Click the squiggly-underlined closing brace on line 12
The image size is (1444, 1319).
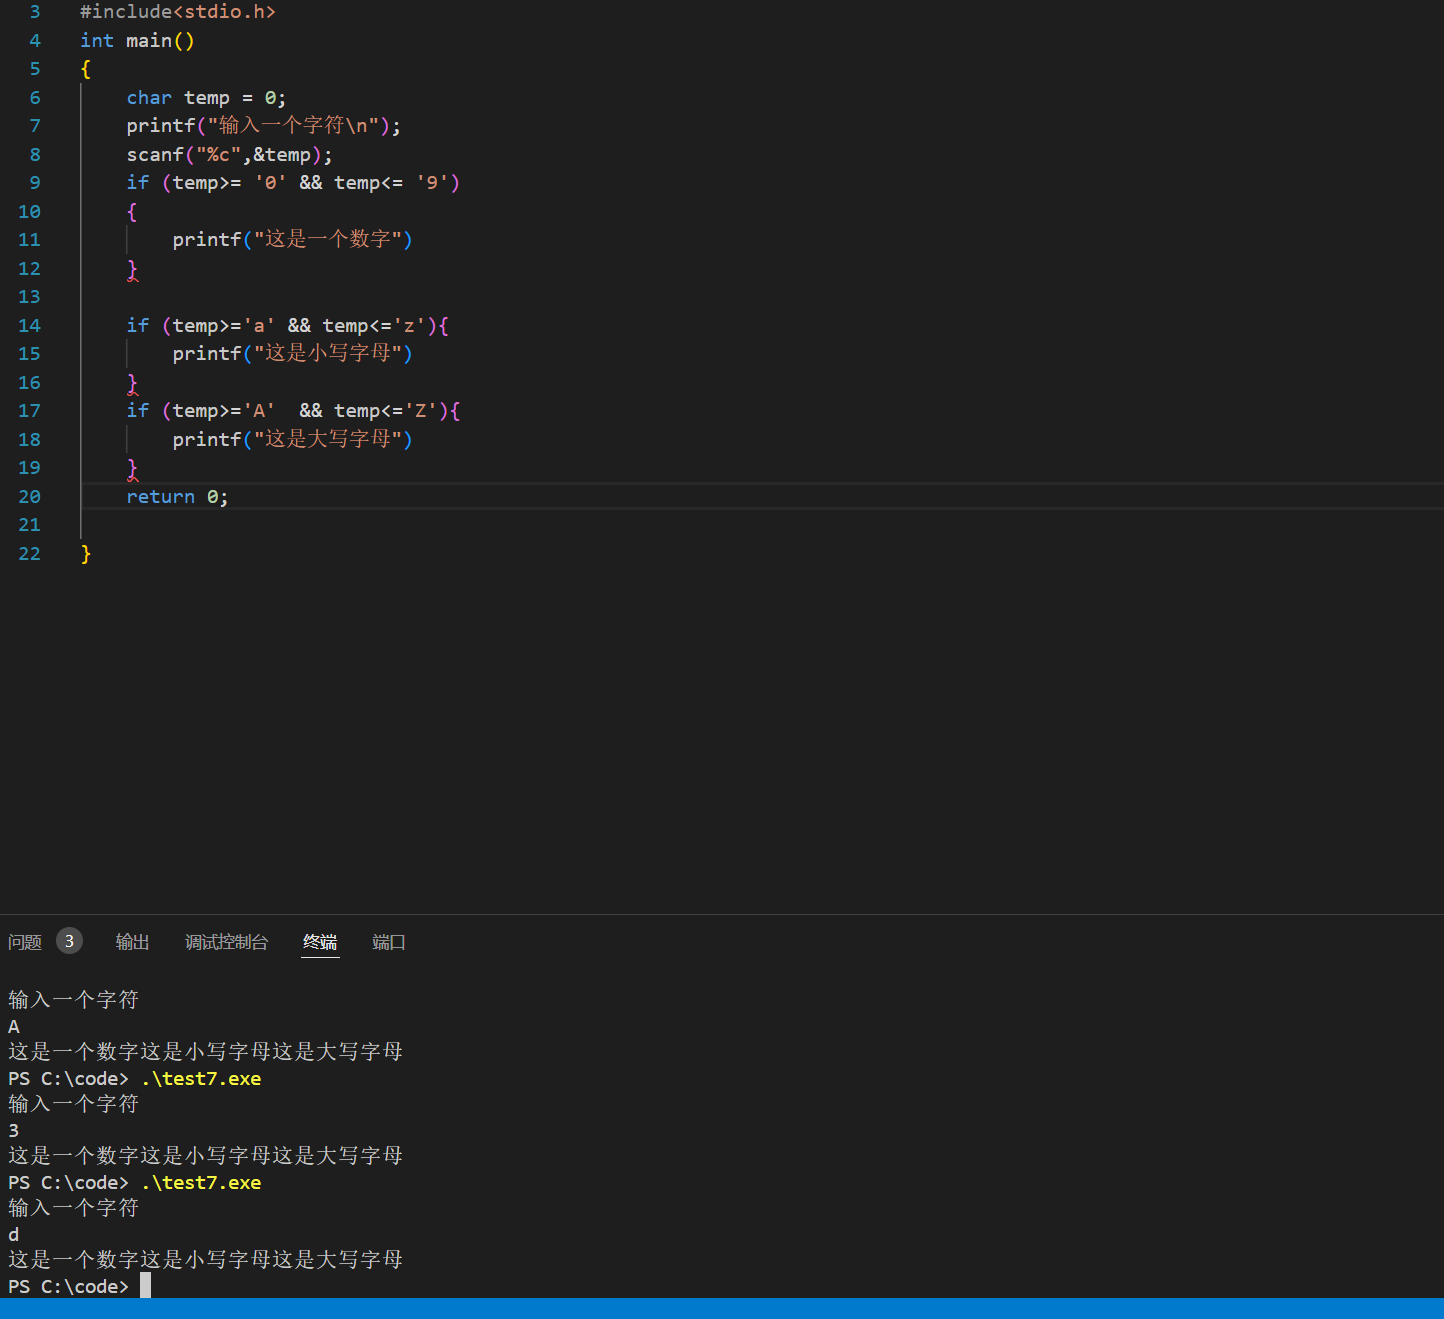132,269
